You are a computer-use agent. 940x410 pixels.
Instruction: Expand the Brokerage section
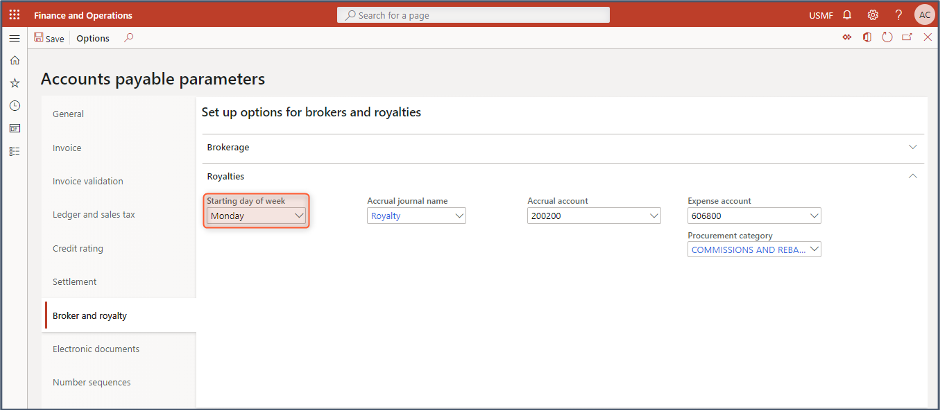click(912, 147)
